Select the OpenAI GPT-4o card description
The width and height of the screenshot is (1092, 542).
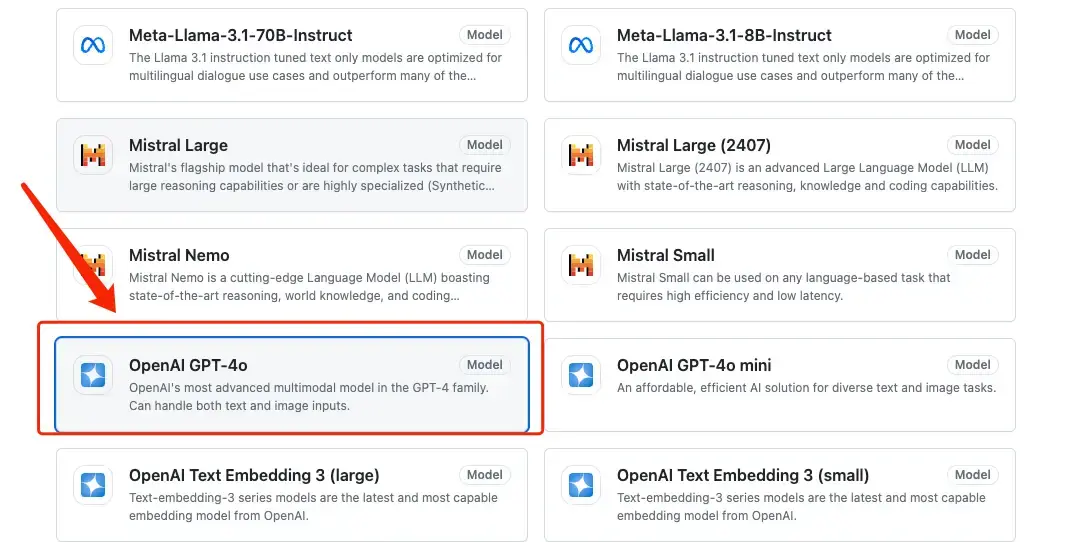308,397
